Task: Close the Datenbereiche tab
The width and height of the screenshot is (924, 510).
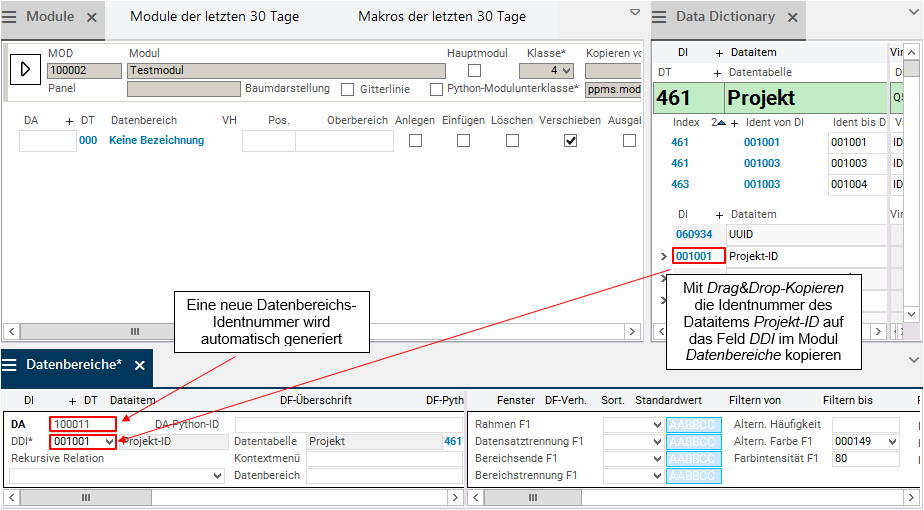Action: tap(140, 366)
